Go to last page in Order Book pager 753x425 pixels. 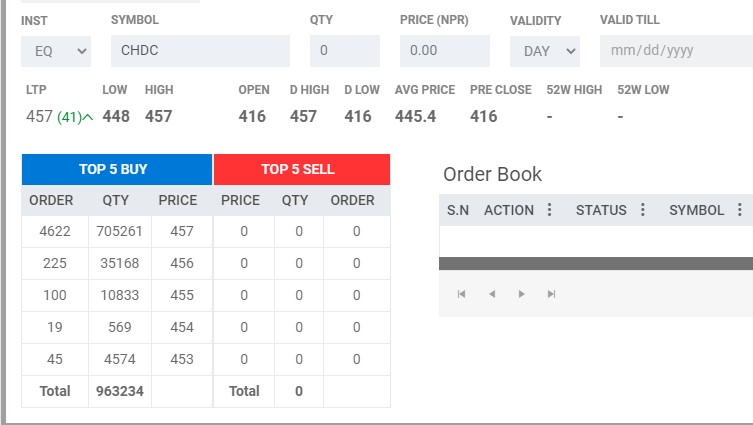pos(551,294)
